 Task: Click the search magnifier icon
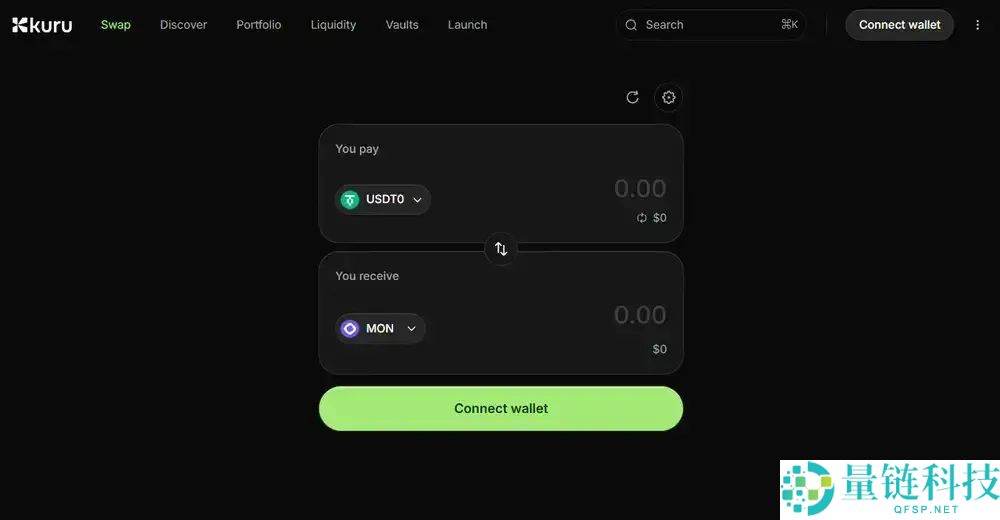click(x=631, y=25)
